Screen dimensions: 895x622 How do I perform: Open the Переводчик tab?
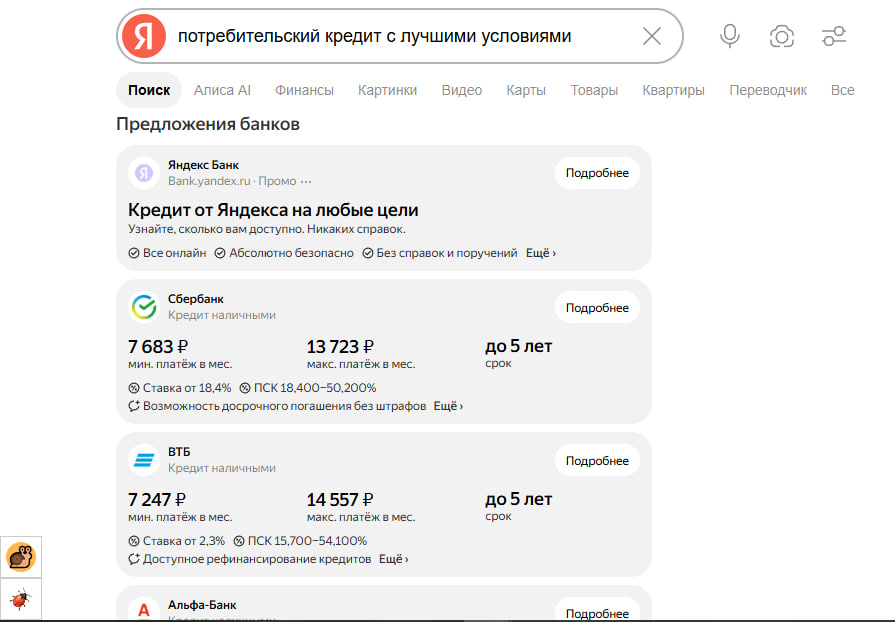pos(768,90)
